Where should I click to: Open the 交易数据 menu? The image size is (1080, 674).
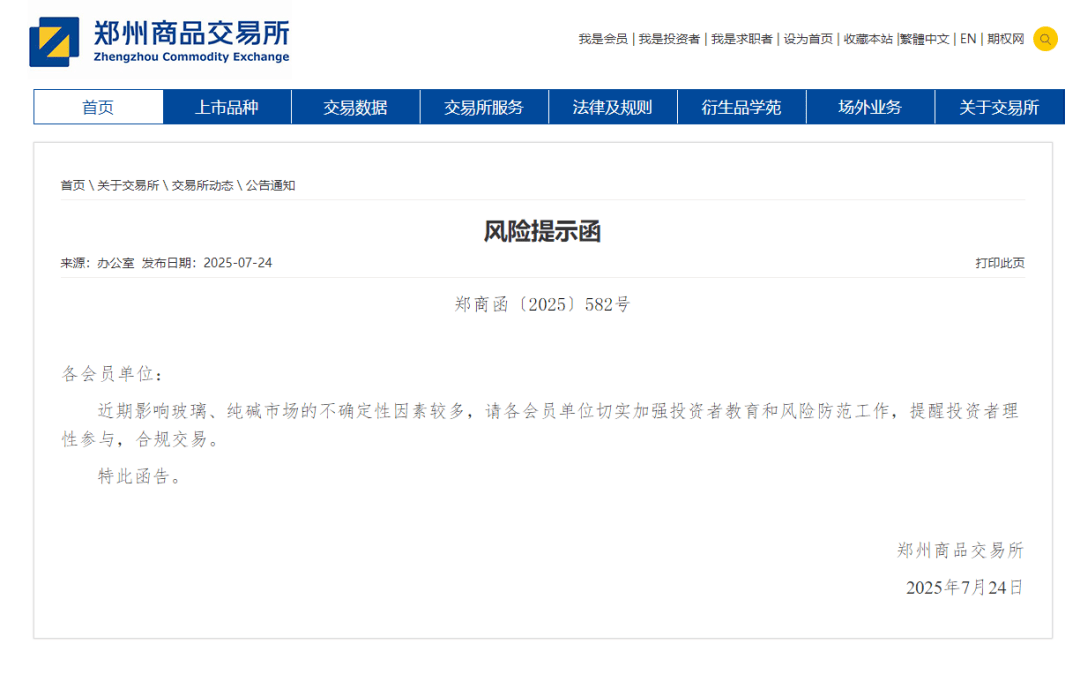click(355, 107)
